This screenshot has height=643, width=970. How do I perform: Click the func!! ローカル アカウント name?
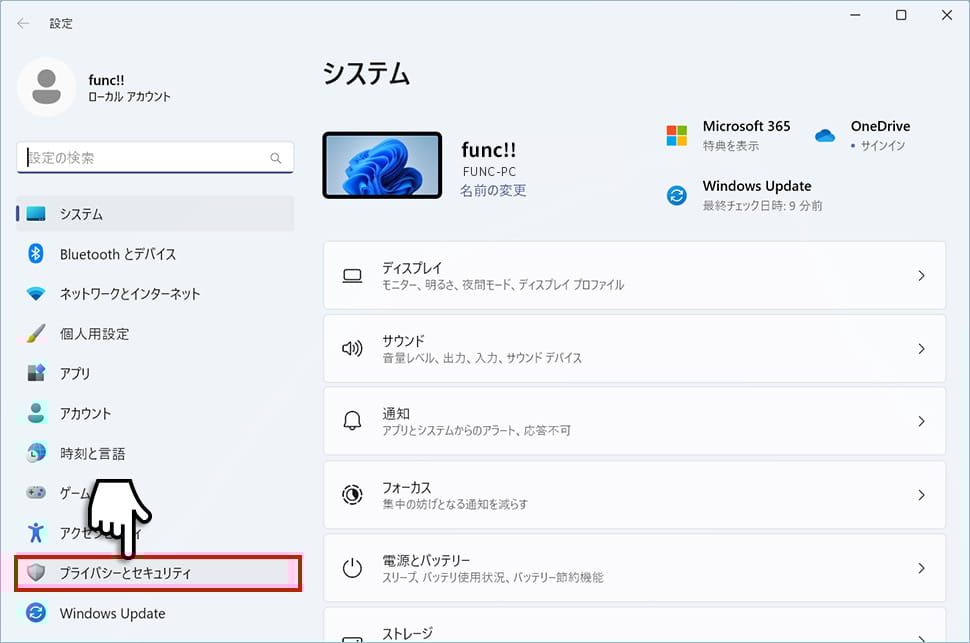point(129,88)
